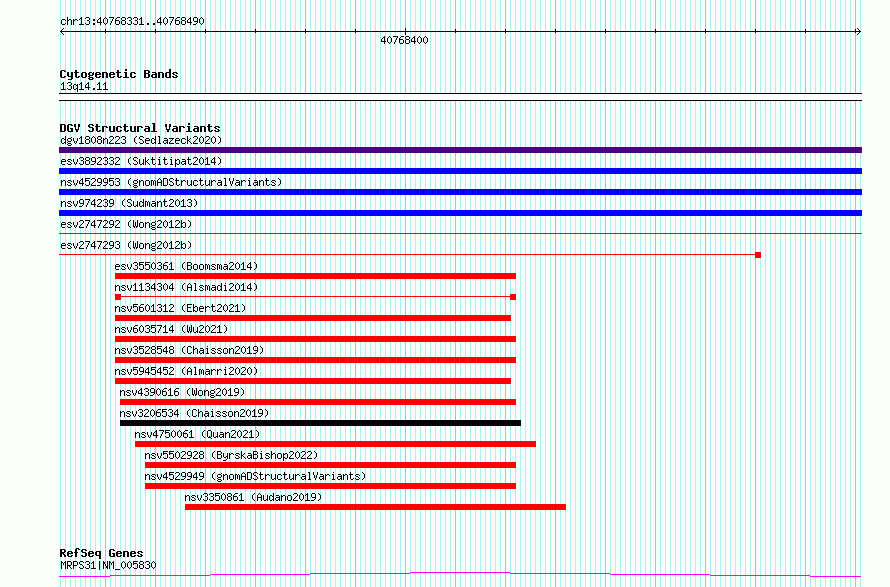Click the black bar under nsv3206534

pos(321,423)
